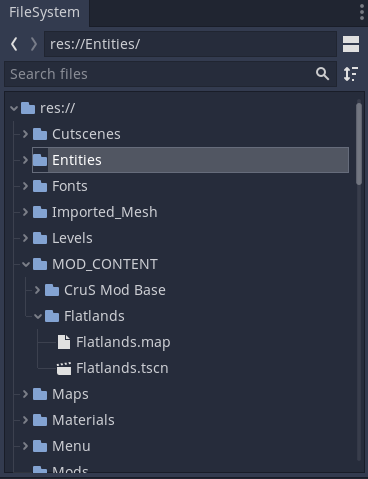The height and width of the screenshot is (479, 368).
Task: Select the Fonts folder name
Action: (x=70, y=186)
